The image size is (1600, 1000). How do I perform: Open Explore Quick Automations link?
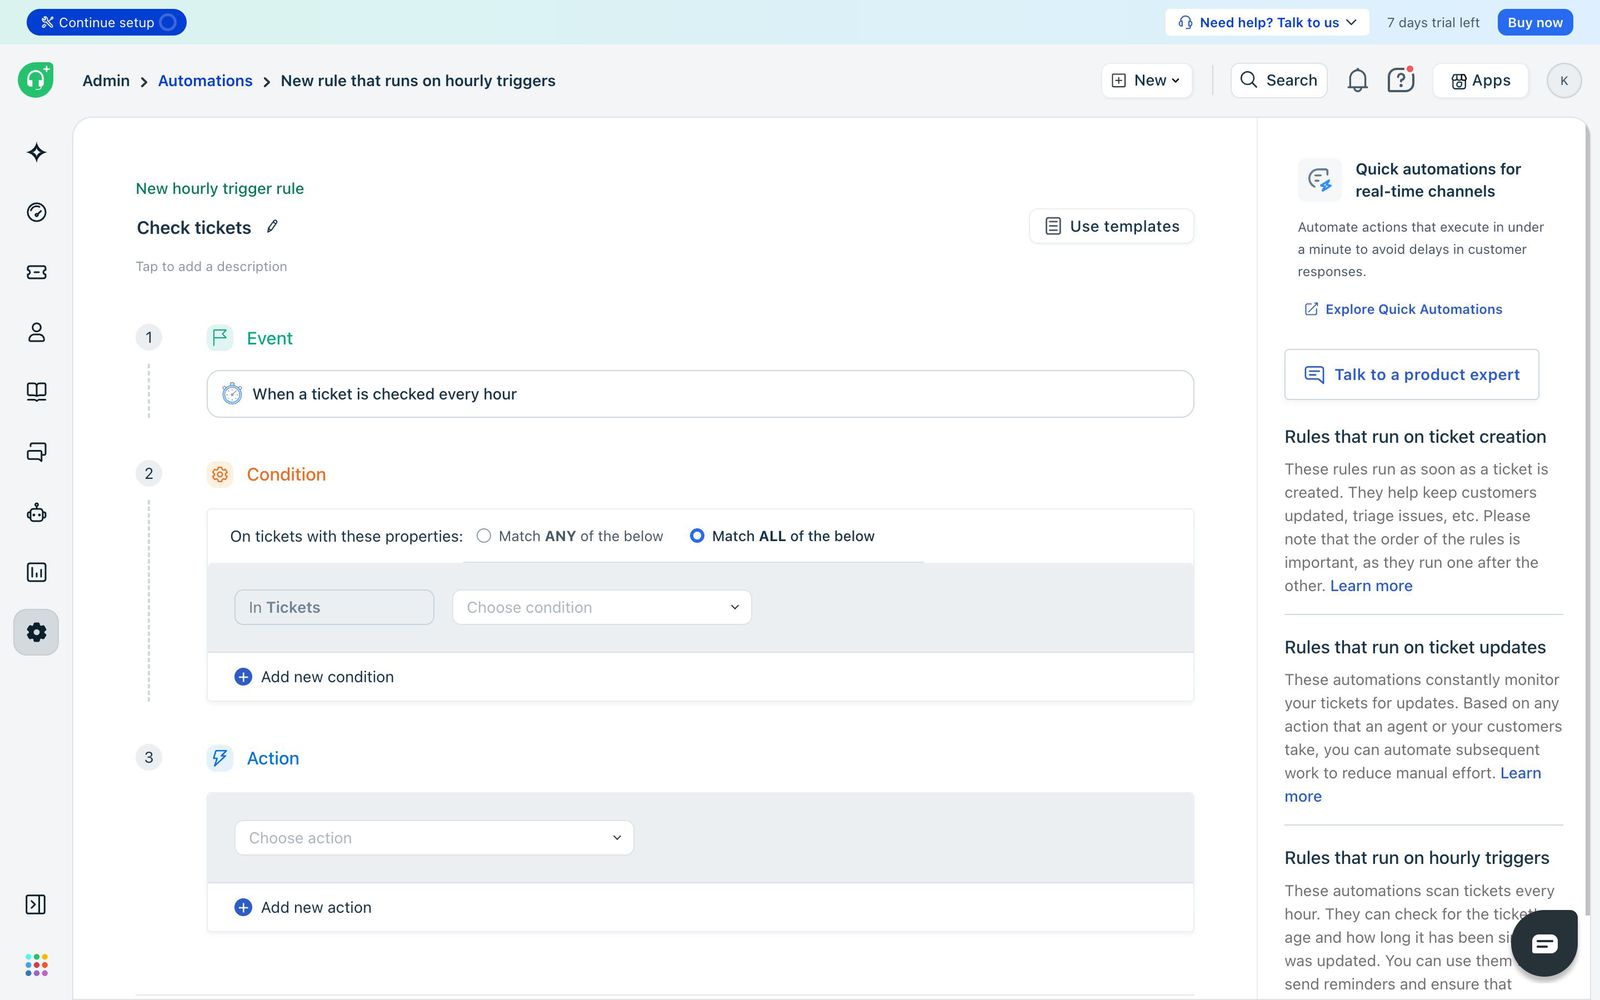tap(1403, 309)
